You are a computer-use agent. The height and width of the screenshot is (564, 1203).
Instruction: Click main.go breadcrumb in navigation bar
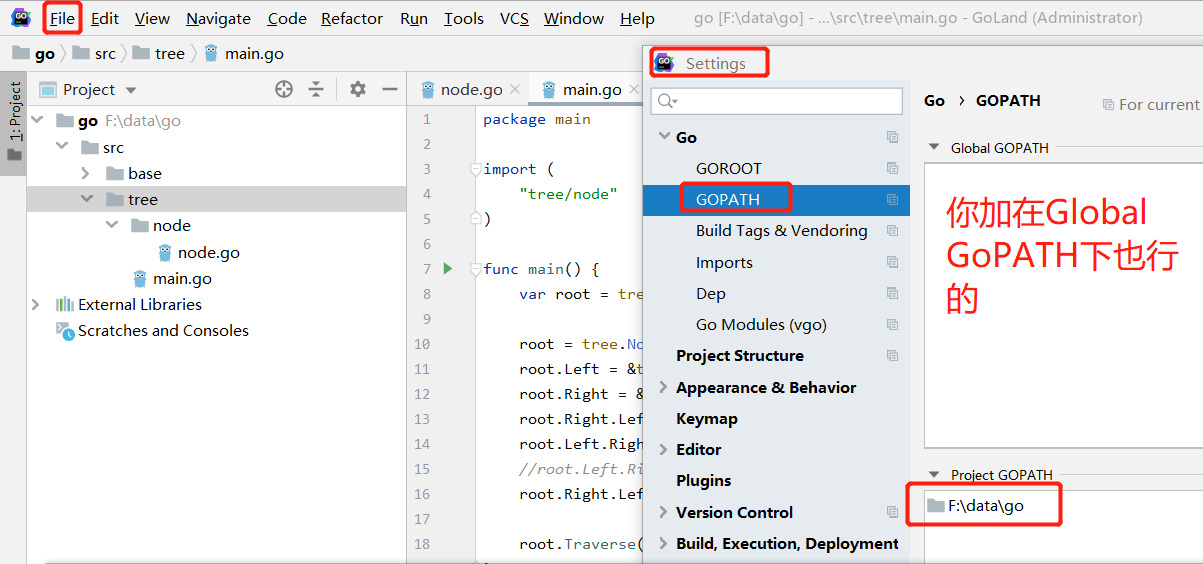coord(244,53)
